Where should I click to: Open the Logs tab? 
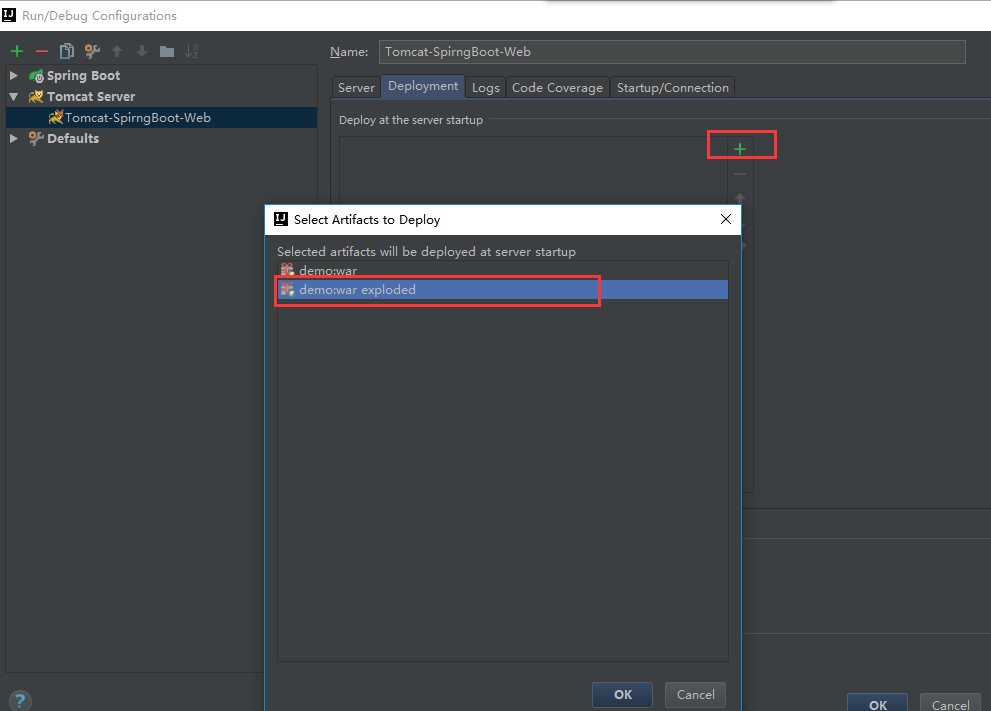(486, 88)
